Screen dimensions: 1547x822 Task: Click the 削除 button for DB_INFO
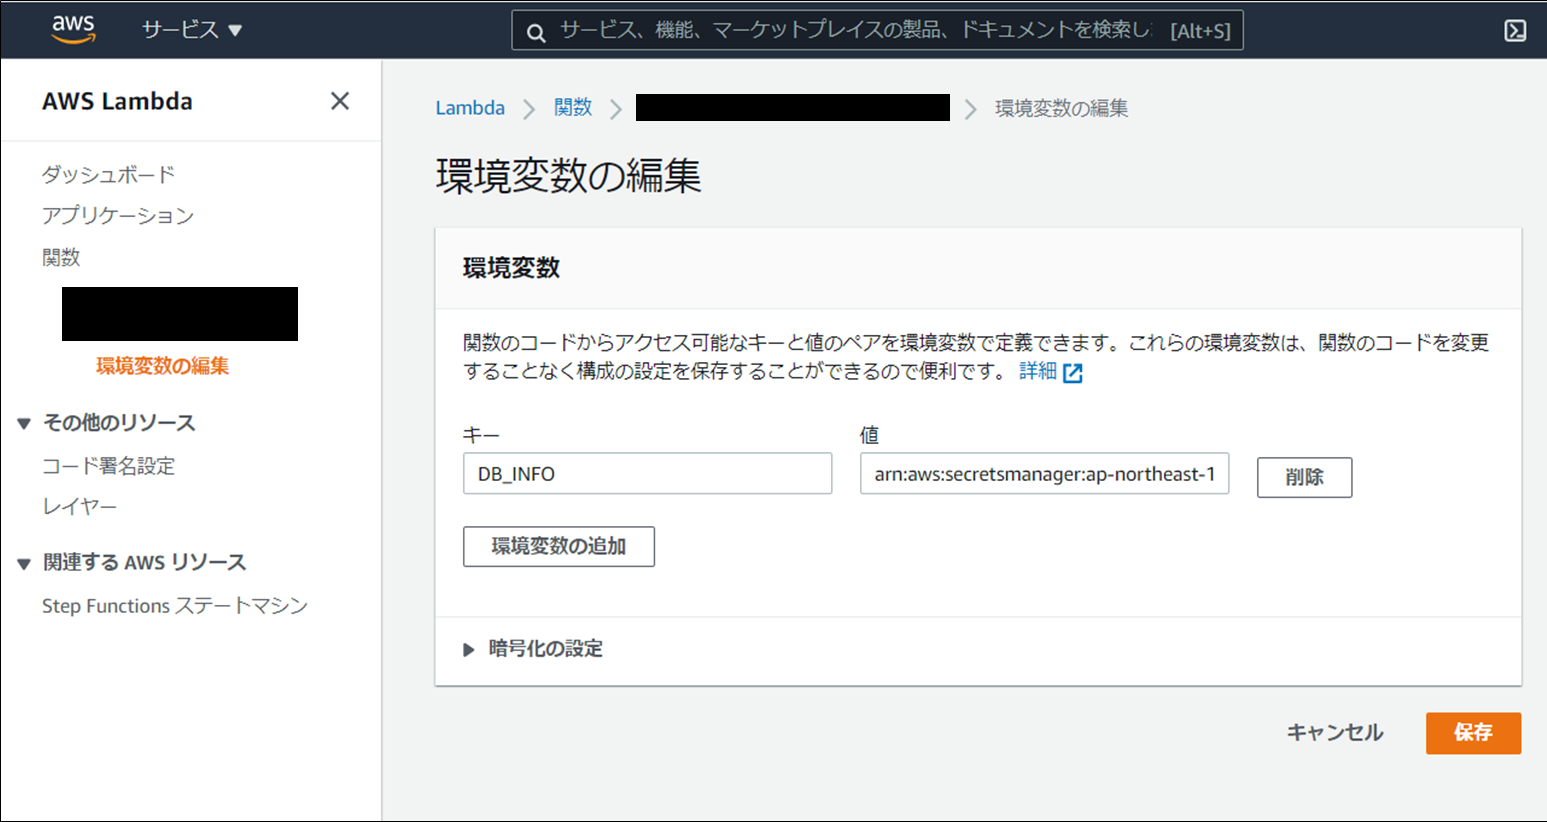1304,477
